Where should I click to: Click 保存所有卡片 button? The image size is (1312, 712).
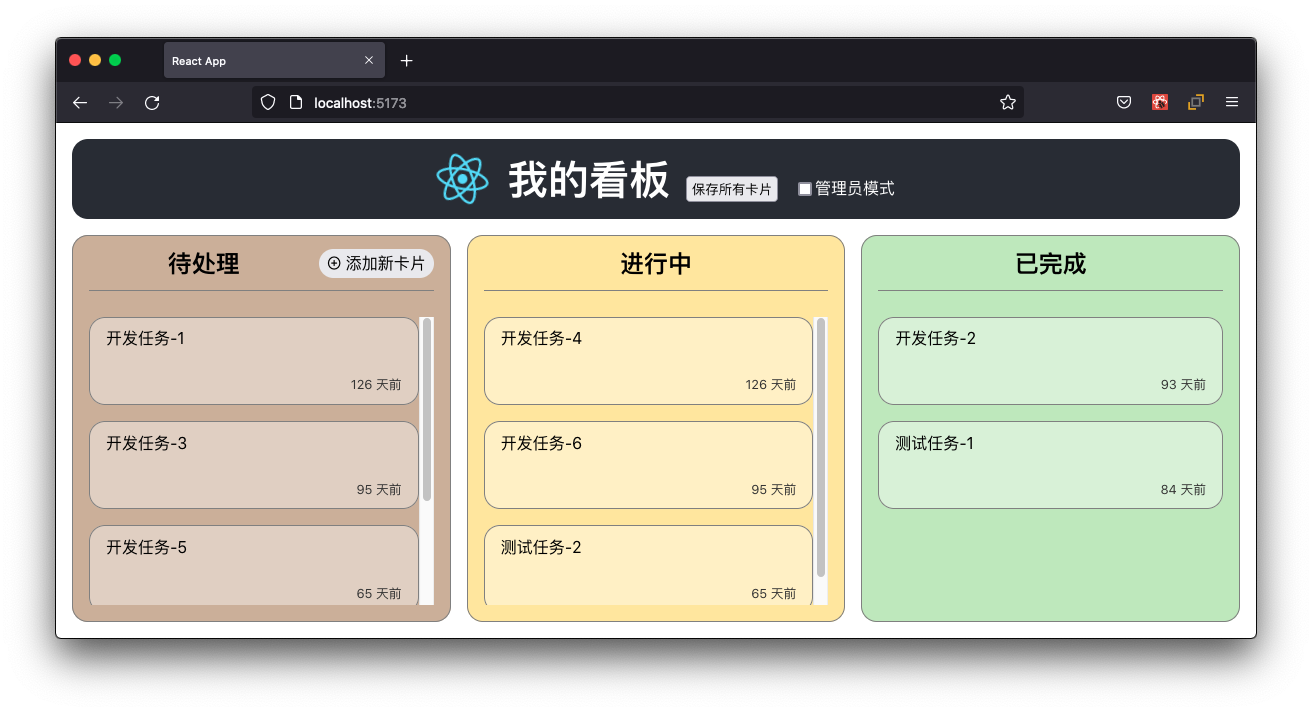click(x=732, y=189)
